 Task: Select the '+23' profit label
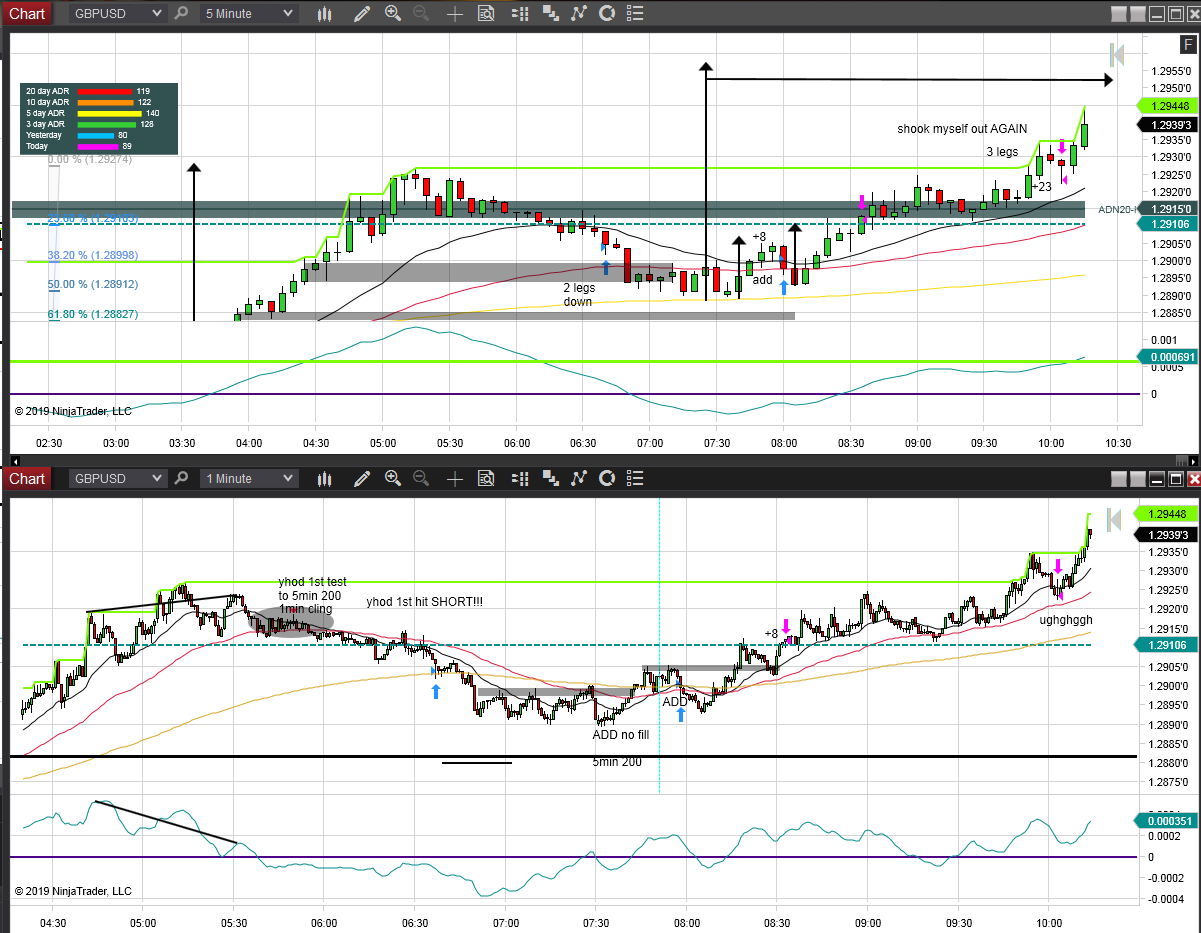(1041, 186)
